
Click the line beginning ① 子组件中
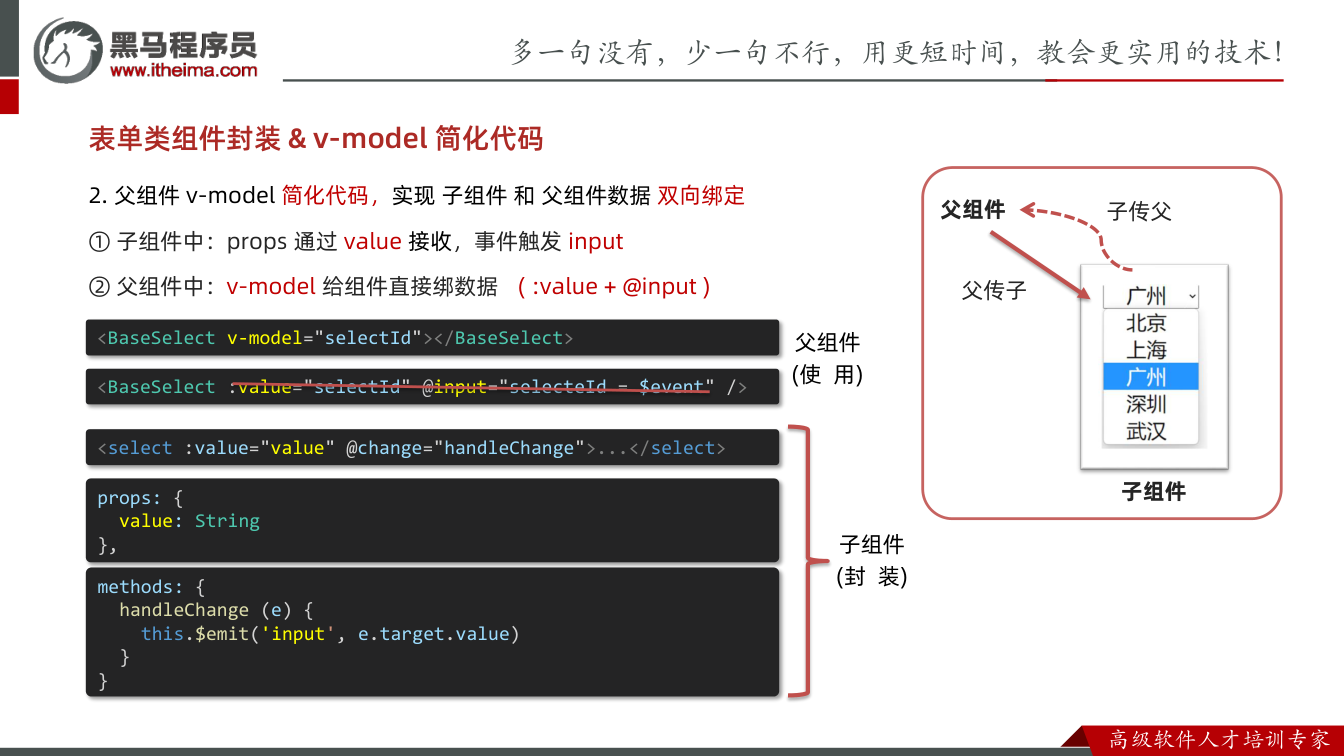point(356,241)
